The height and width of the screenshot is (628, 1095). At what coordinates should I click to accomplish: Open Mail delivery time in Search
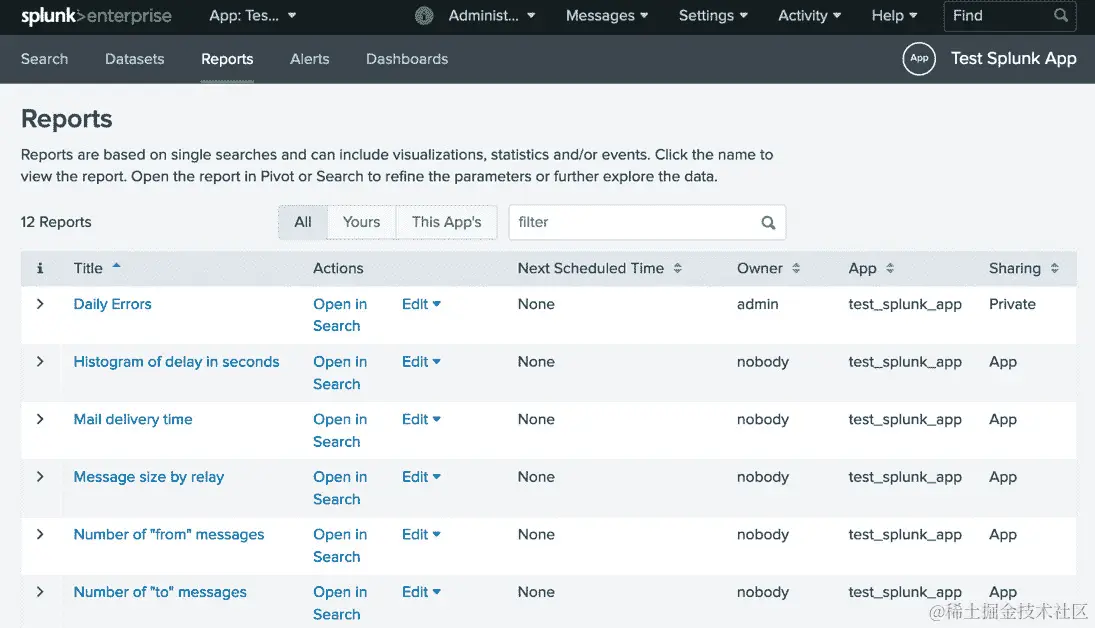pos(340,430)
